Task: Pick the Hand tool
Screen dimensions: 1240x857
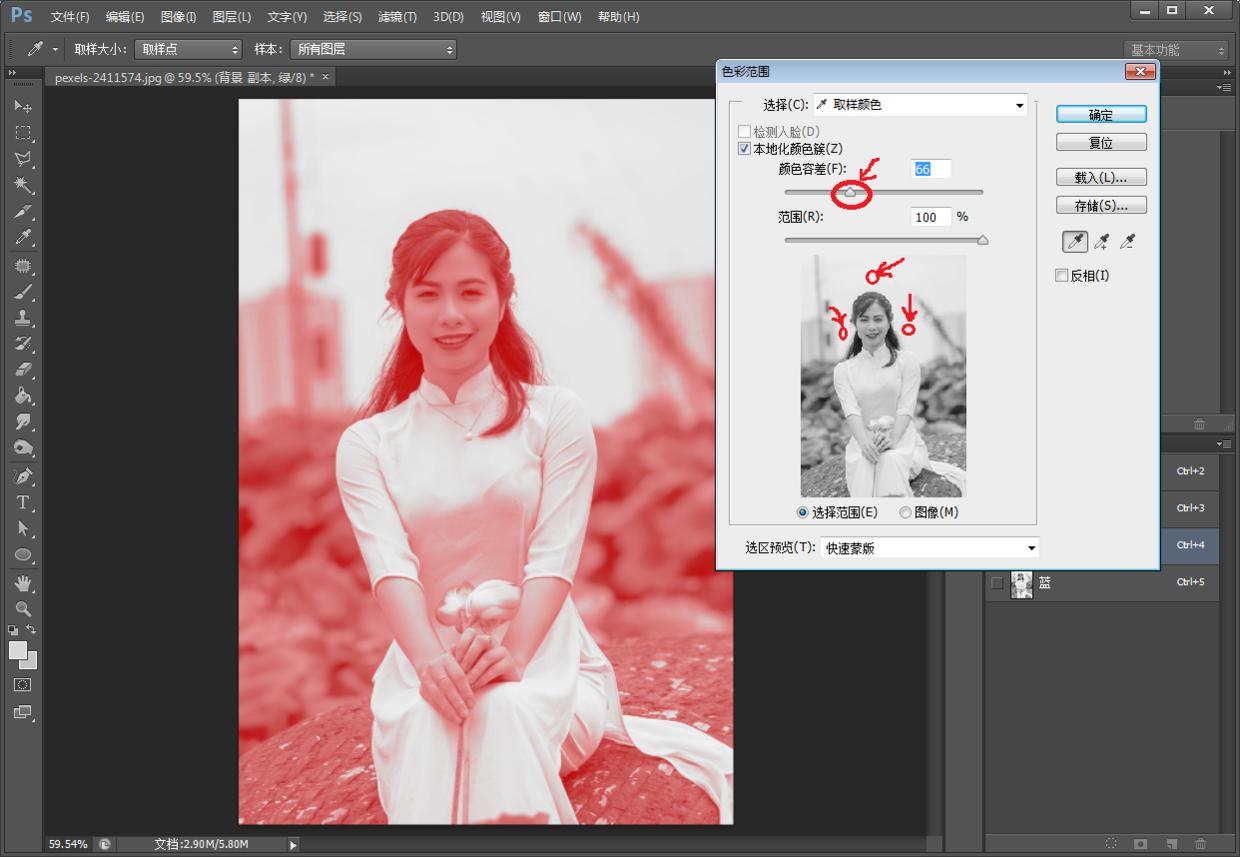Action: (23, 582)
